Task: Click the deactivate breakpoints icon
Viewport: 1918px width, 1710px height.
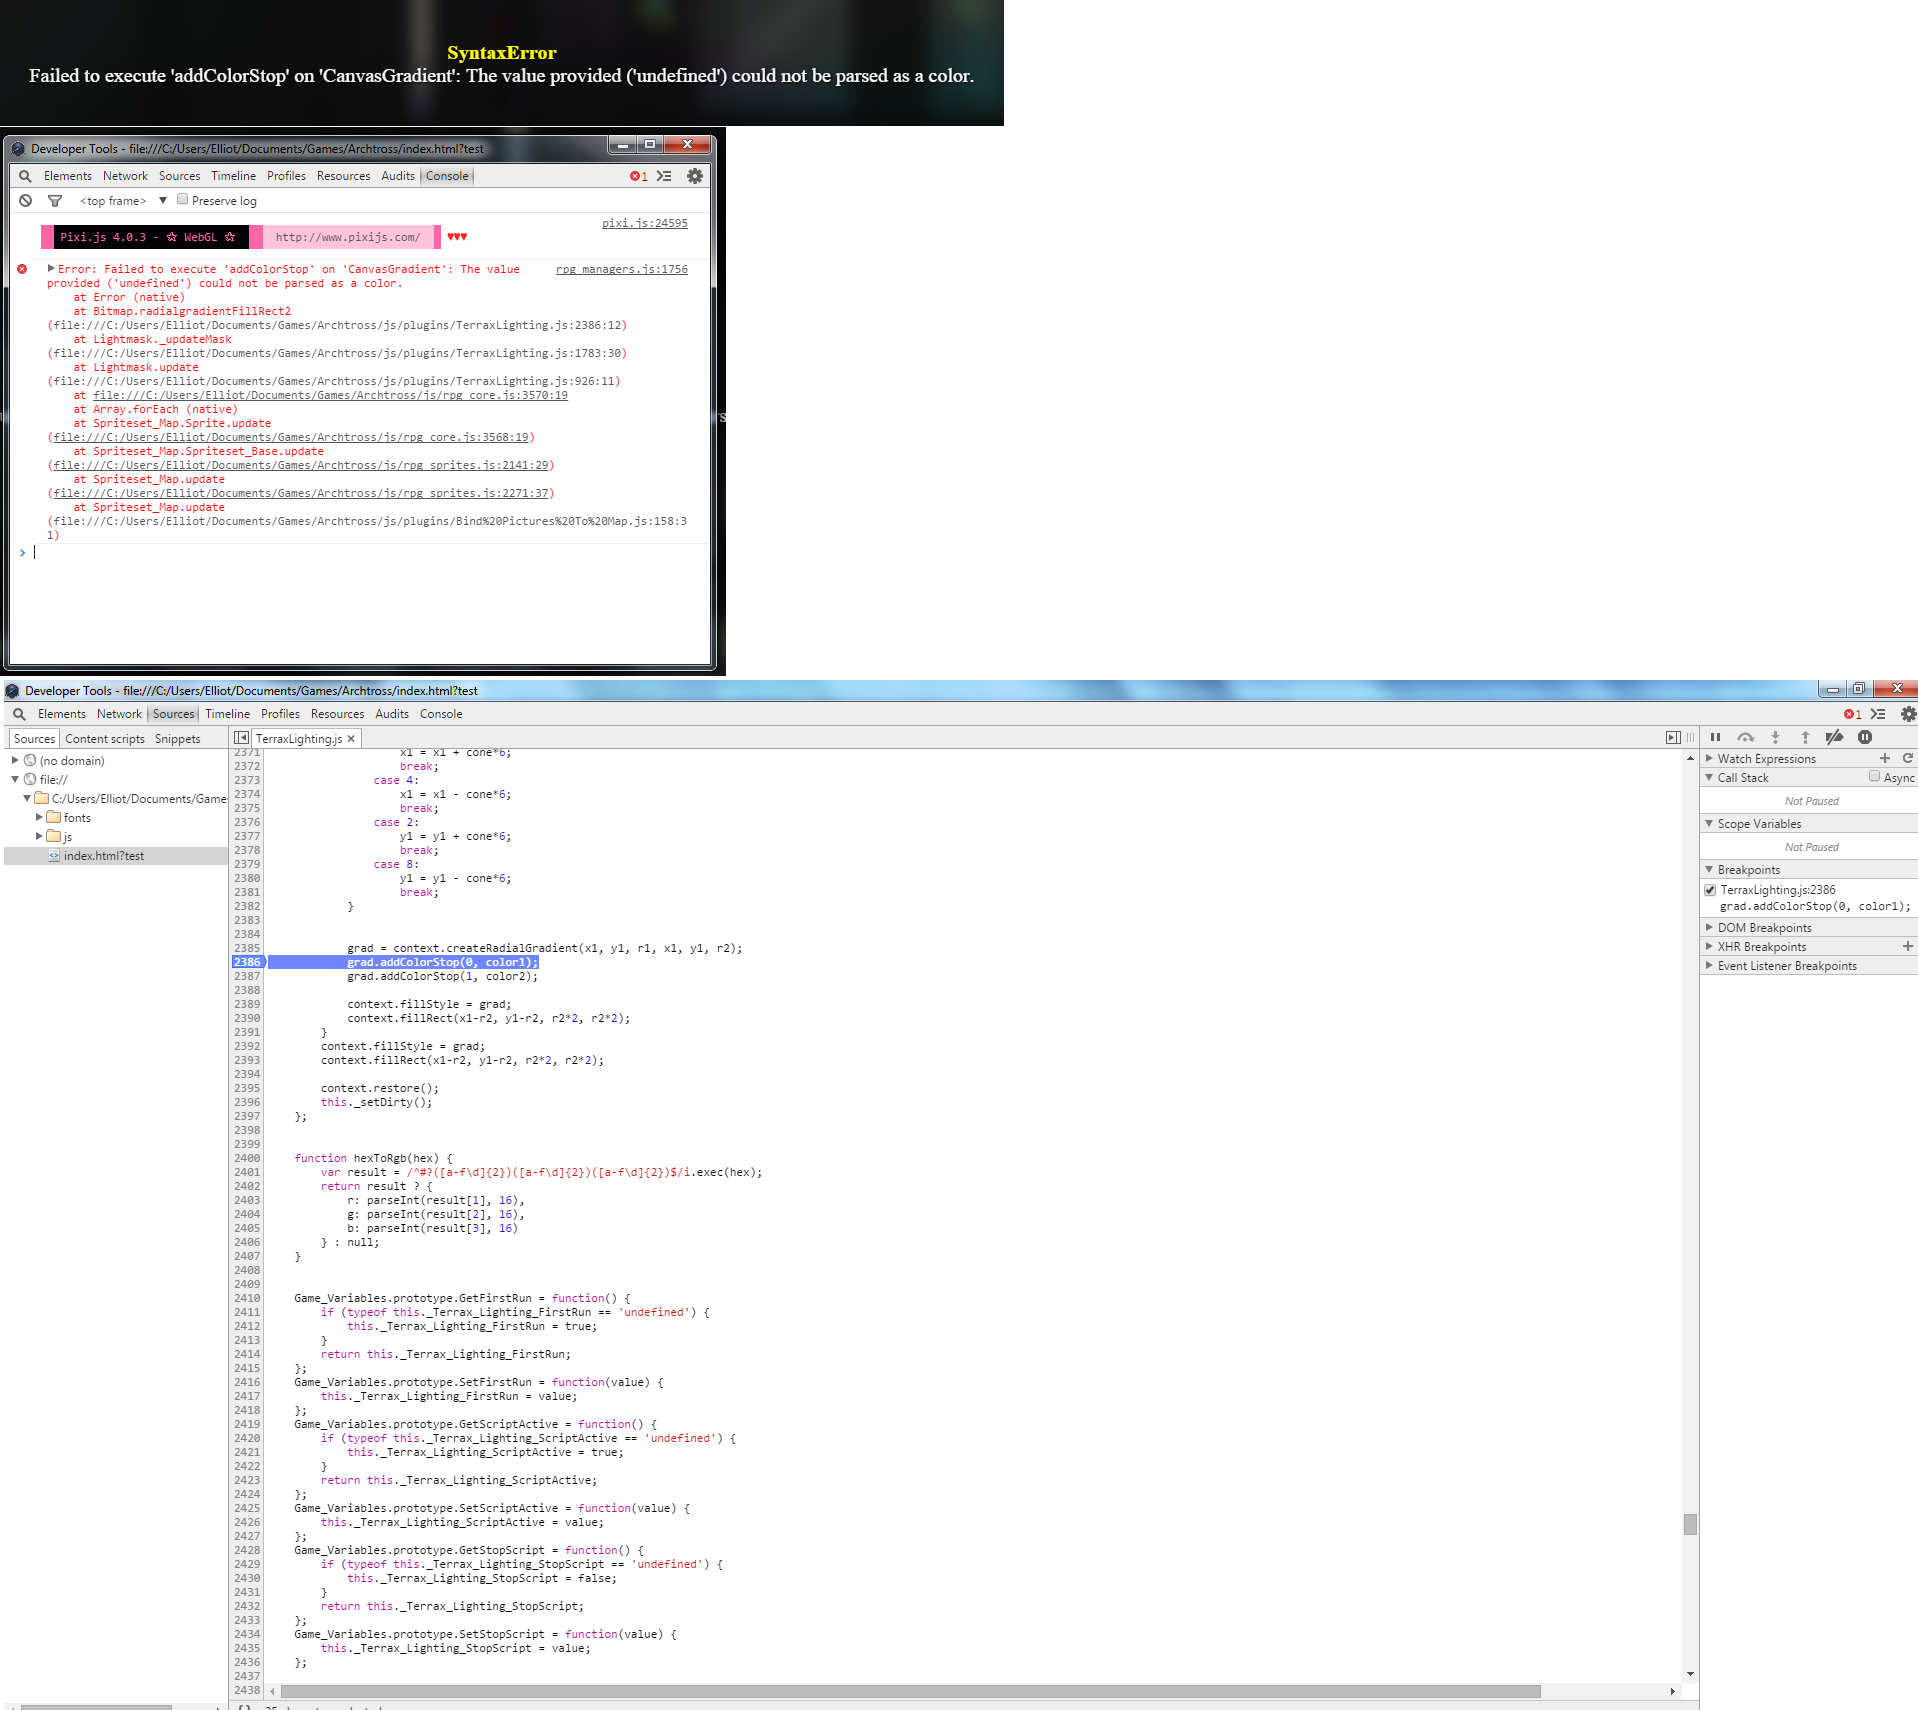Action: point(1834,737)
